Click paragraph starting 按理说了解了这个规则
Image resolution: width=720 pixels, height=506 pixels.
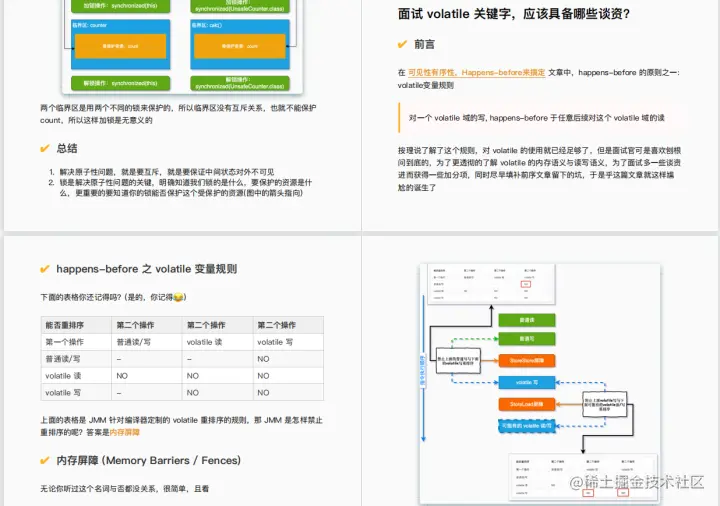coord(539,169)
